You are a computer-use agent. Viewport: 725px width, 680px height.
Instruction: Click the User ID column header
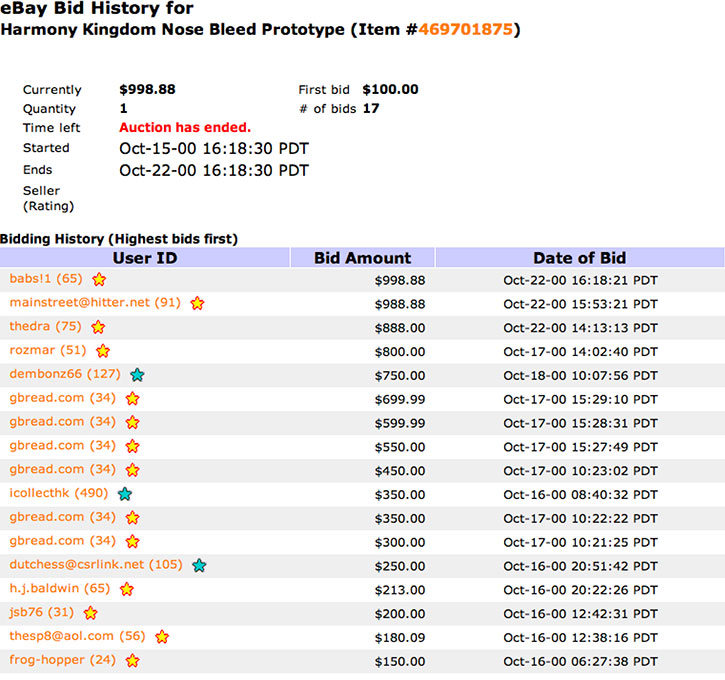tap(145, 258)
